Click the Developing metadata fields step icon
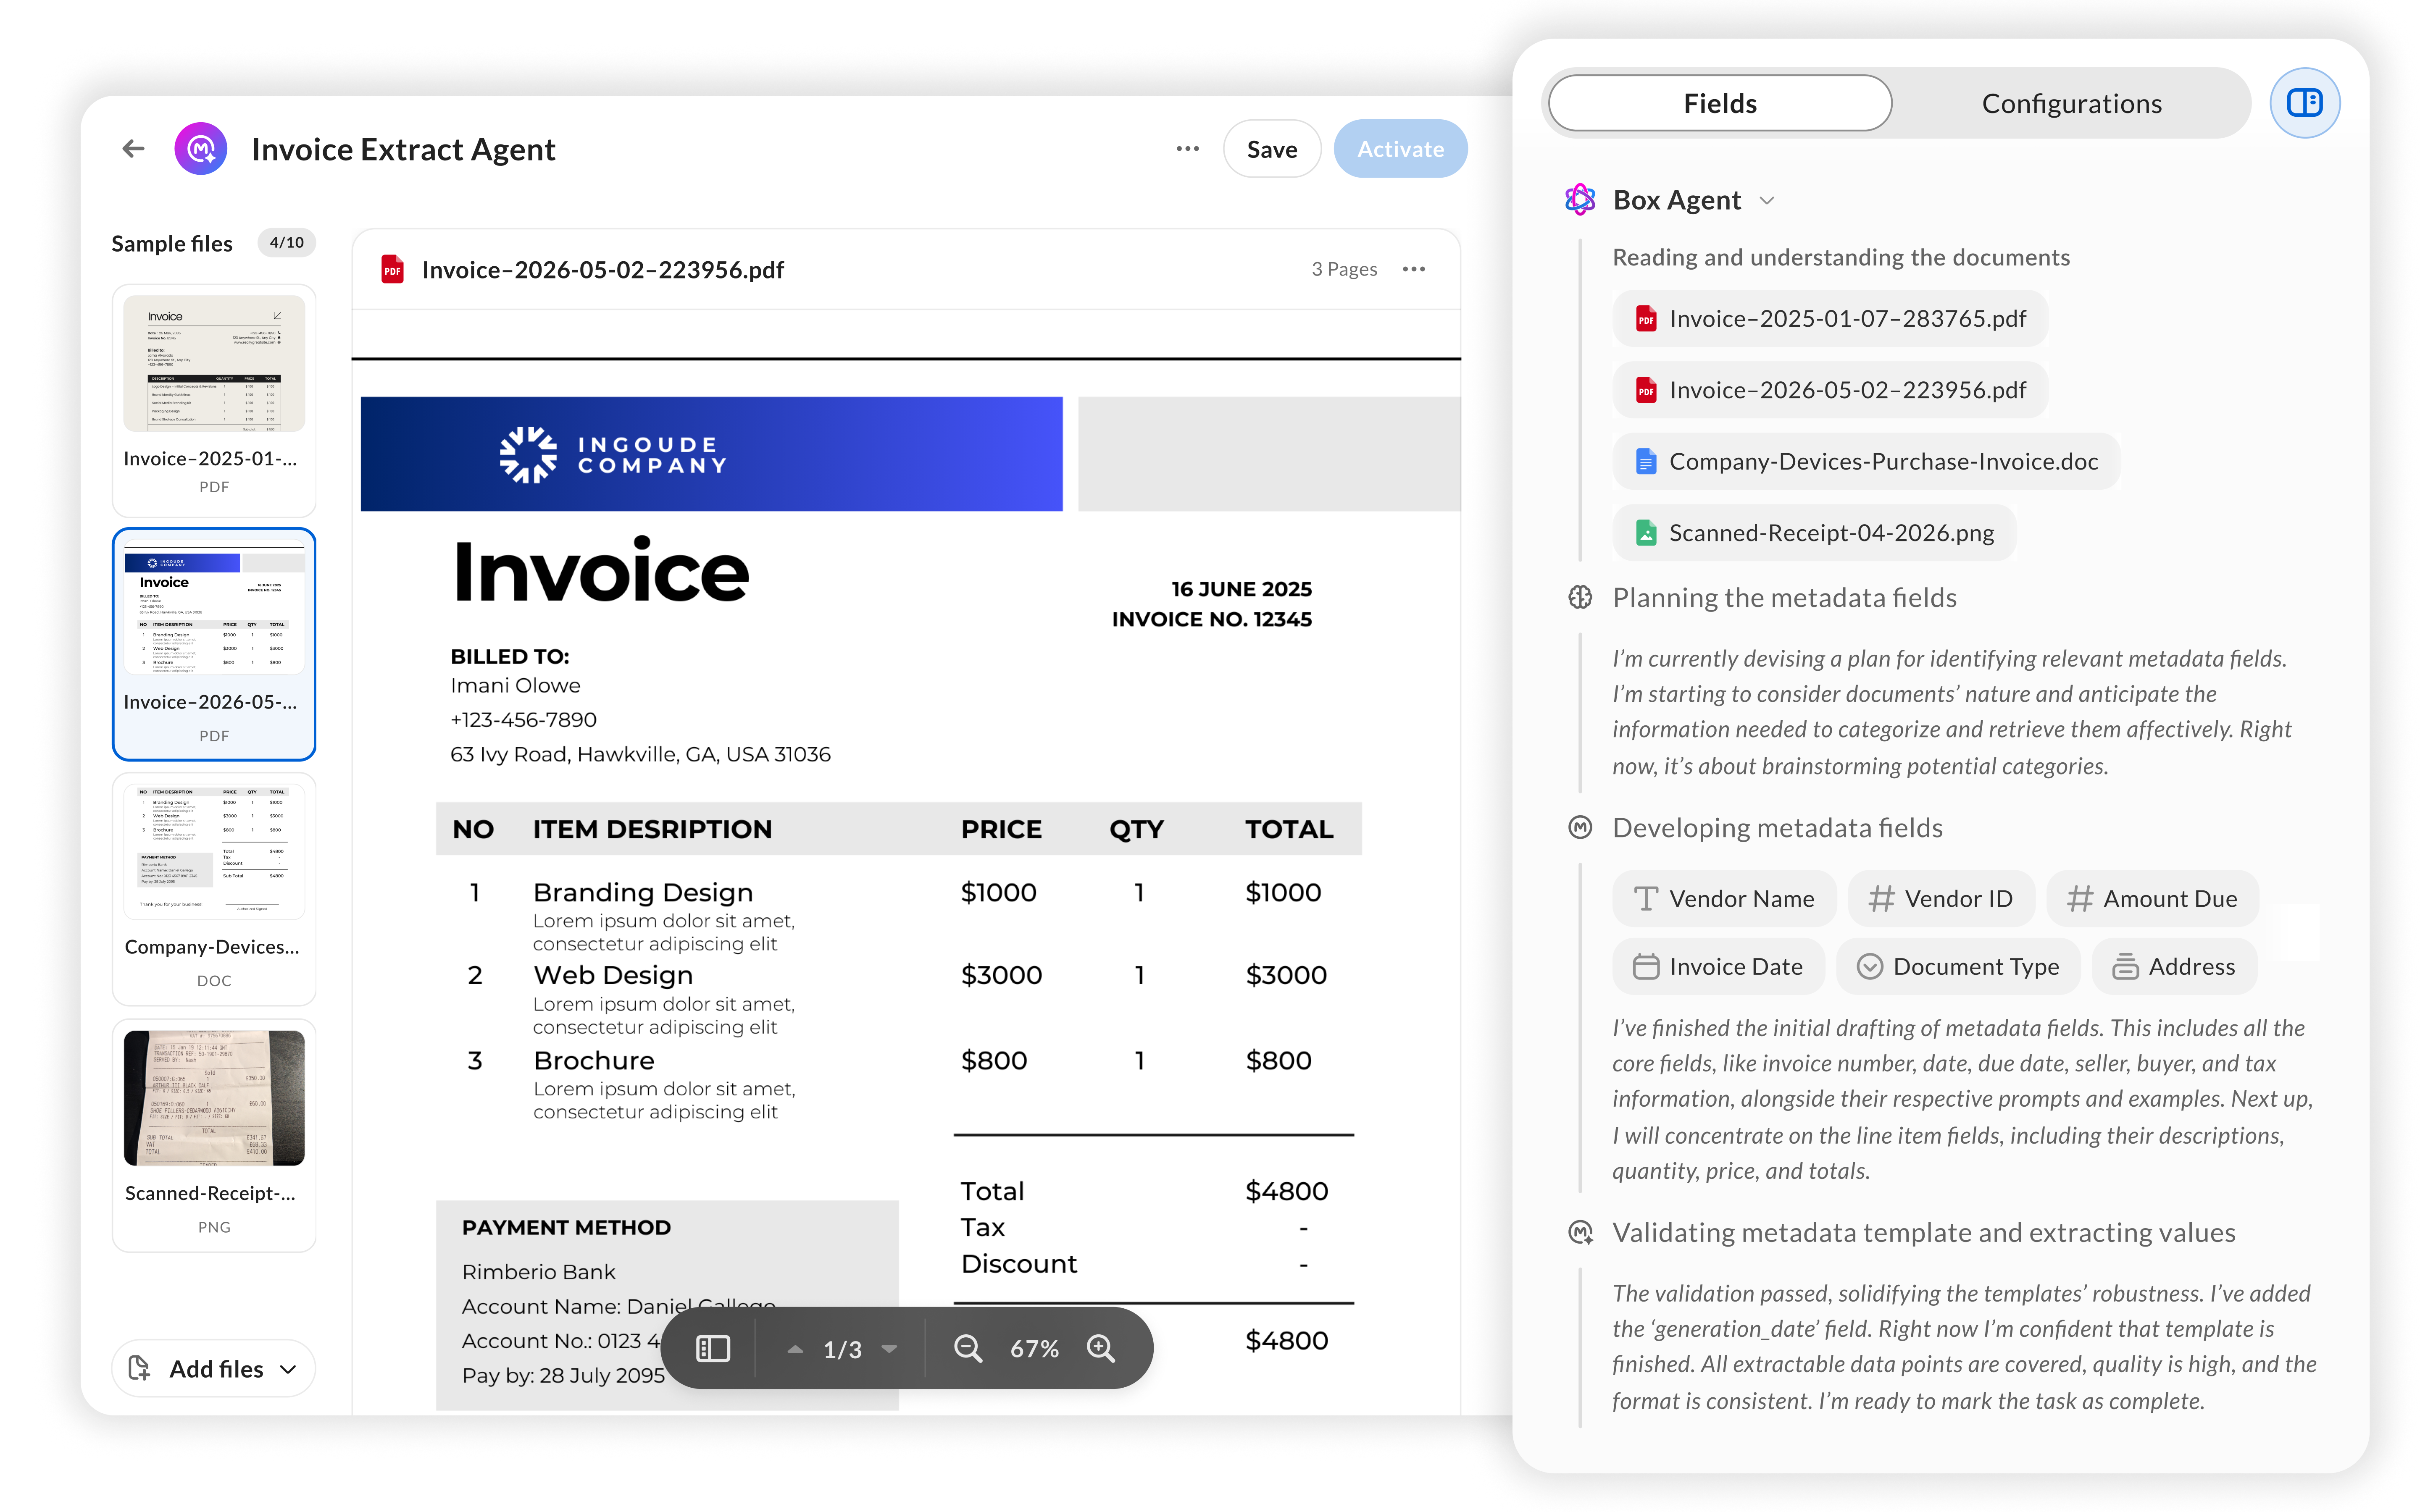The width and height of the screenshot is (2420, 1512). click(1580, 827)
